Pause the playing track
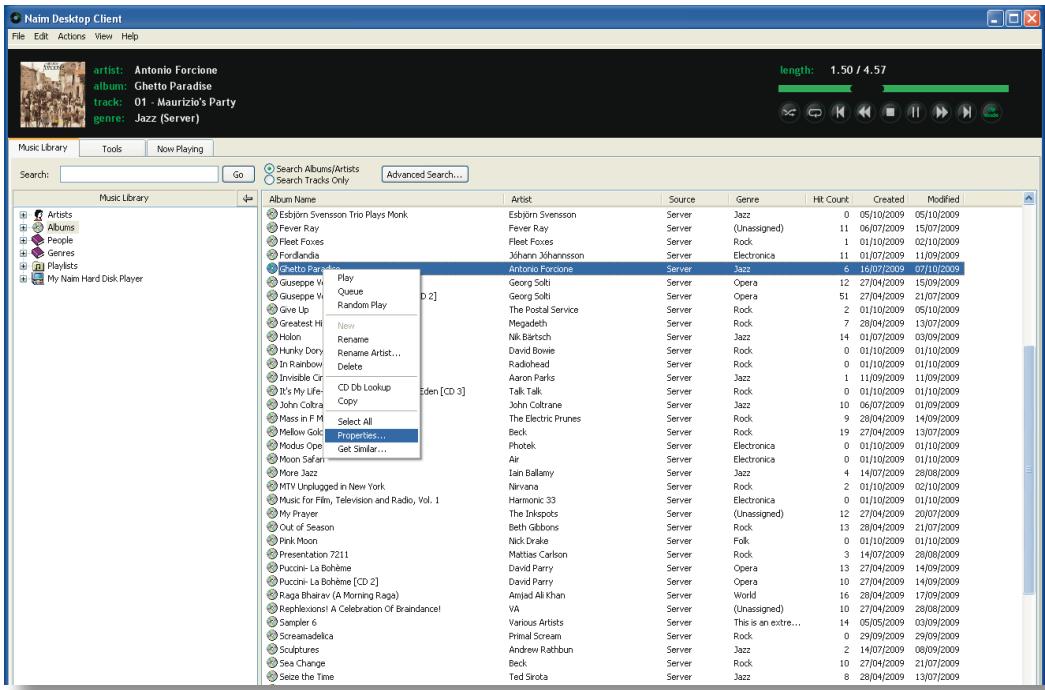 915,112
